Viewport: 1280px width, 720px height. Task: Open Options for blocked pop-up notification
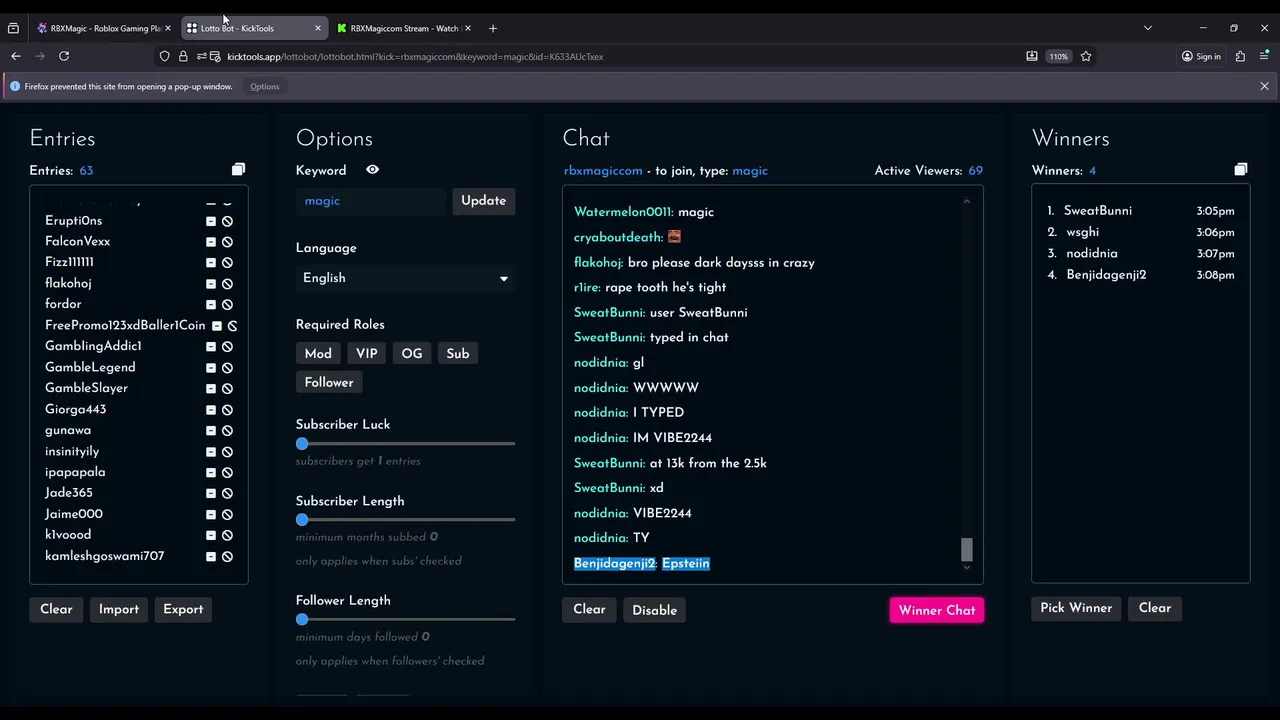pos(264,87)
